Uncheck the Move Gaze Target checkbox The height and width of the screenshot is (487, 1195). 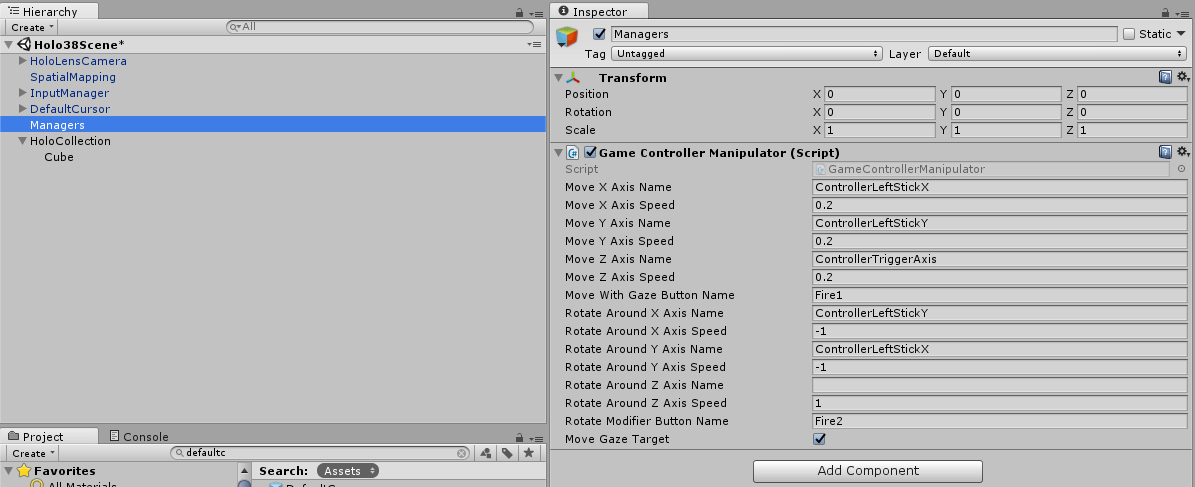pos(820,439)
